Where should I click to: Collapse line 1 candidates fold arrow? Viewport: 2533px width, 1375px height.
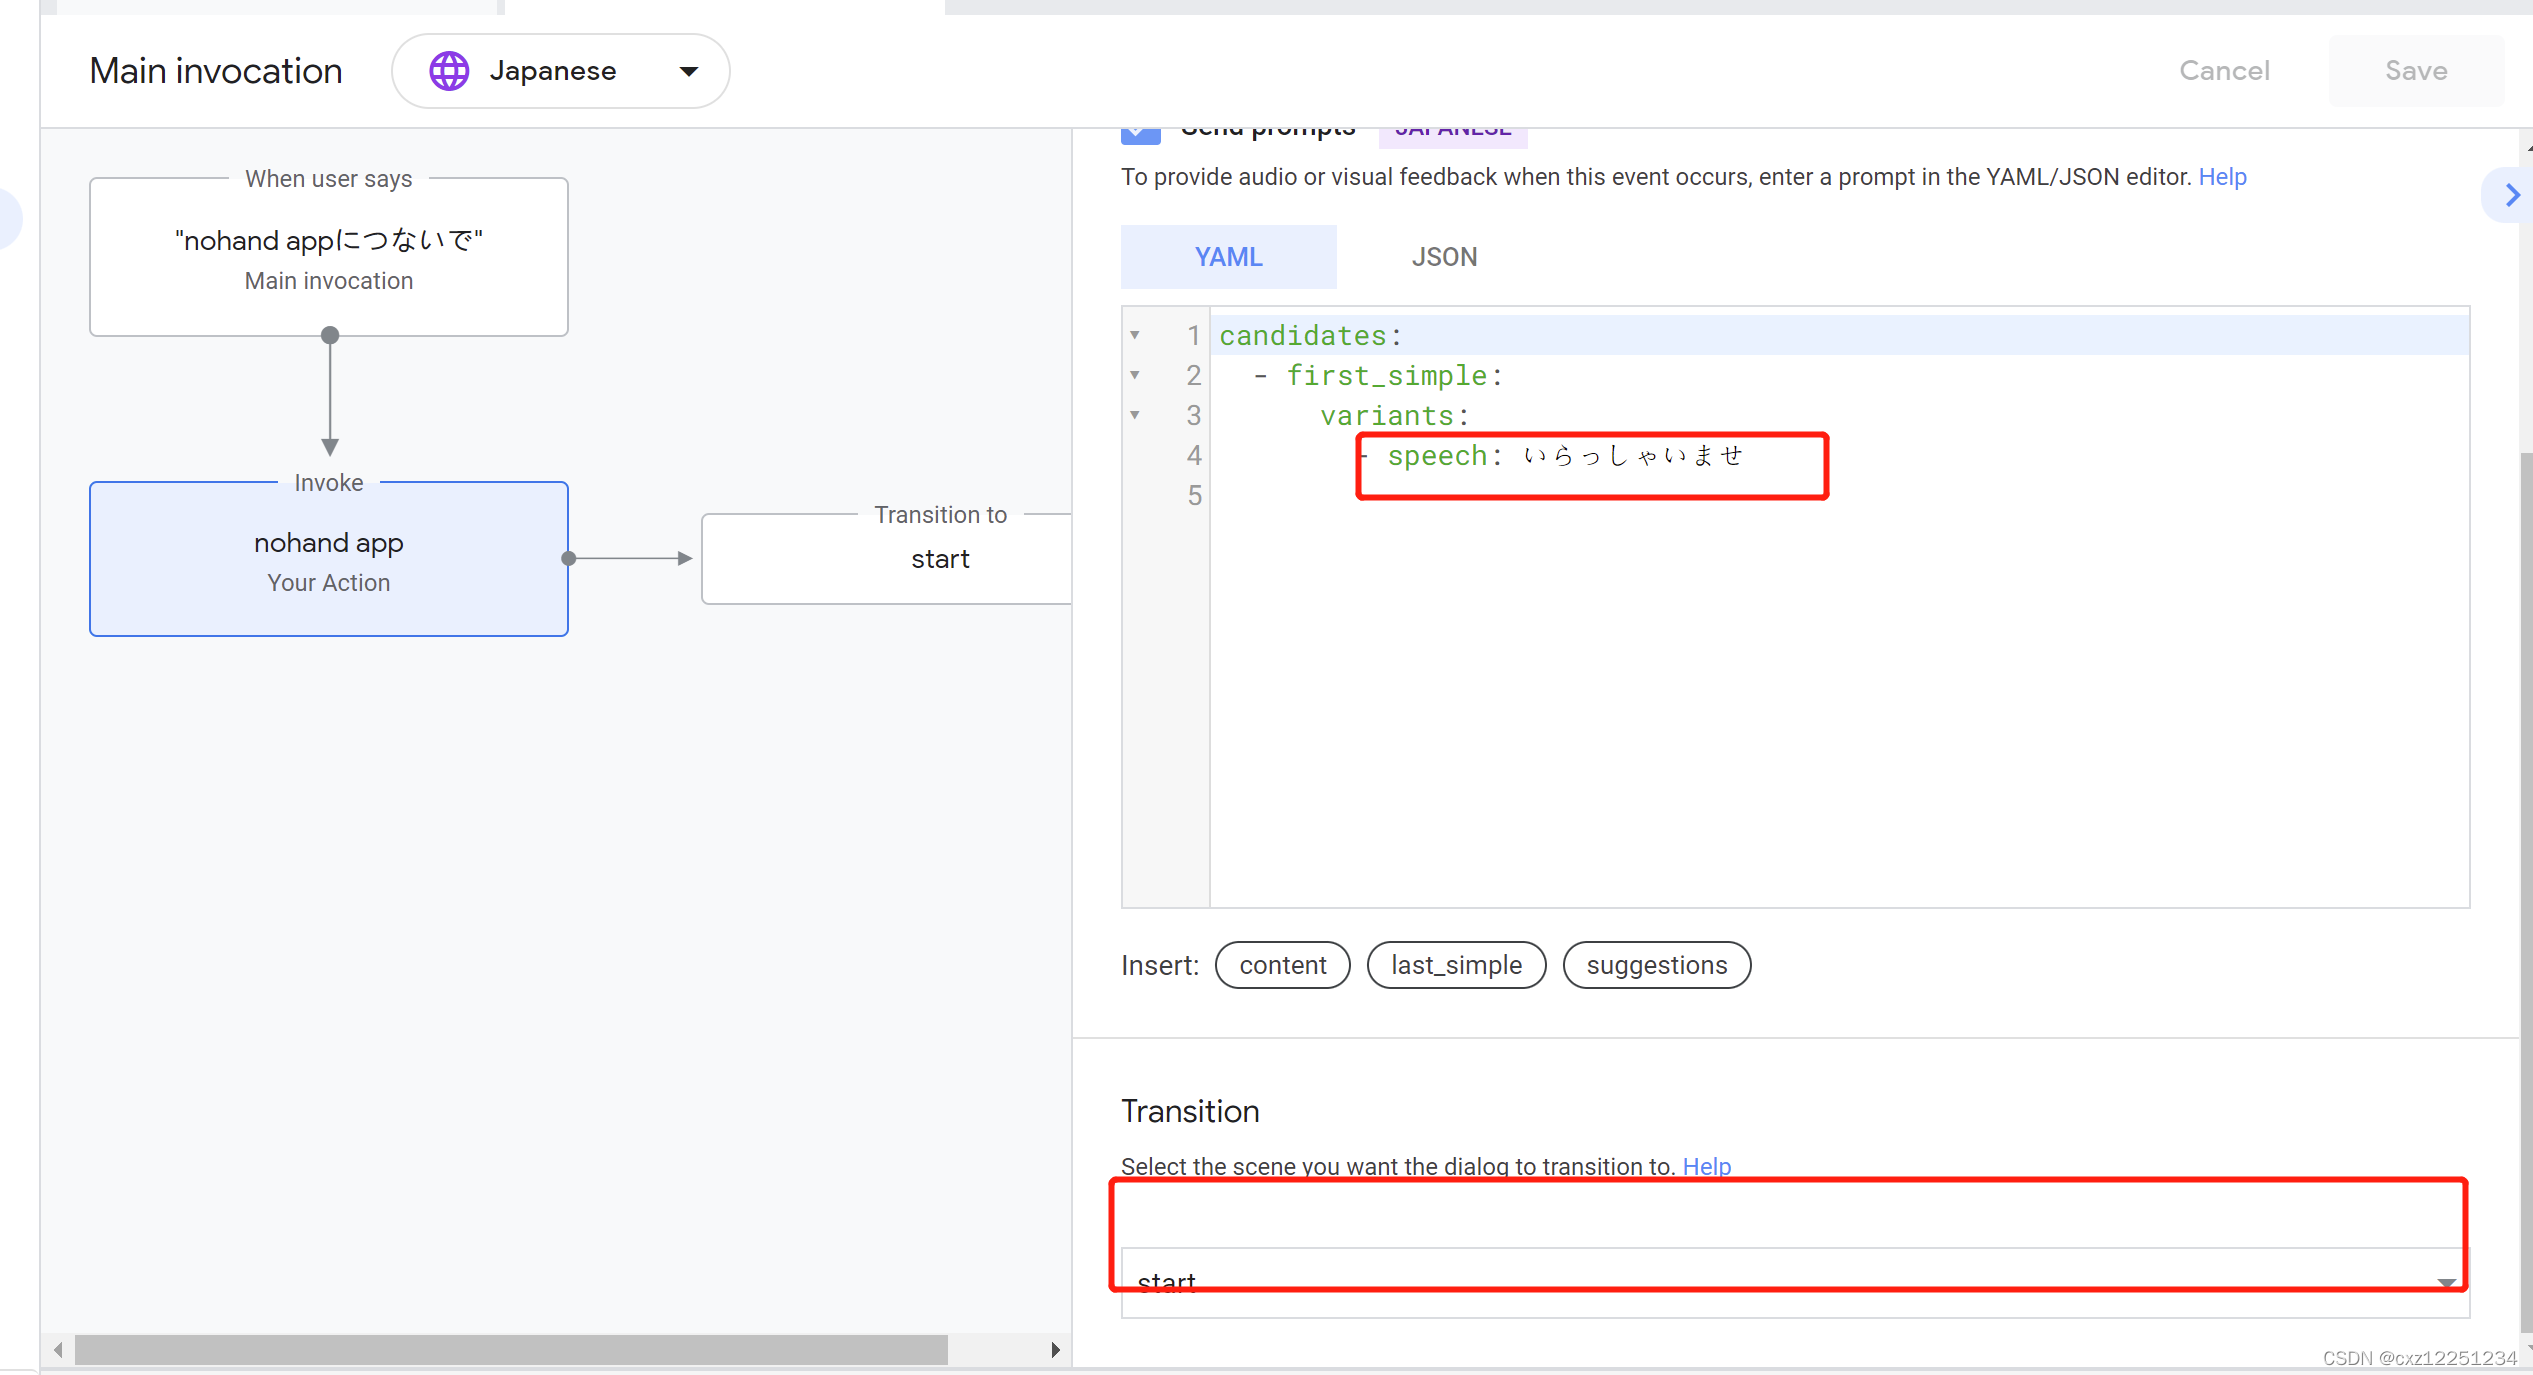pyautogui.click(x=1135, y=335)
